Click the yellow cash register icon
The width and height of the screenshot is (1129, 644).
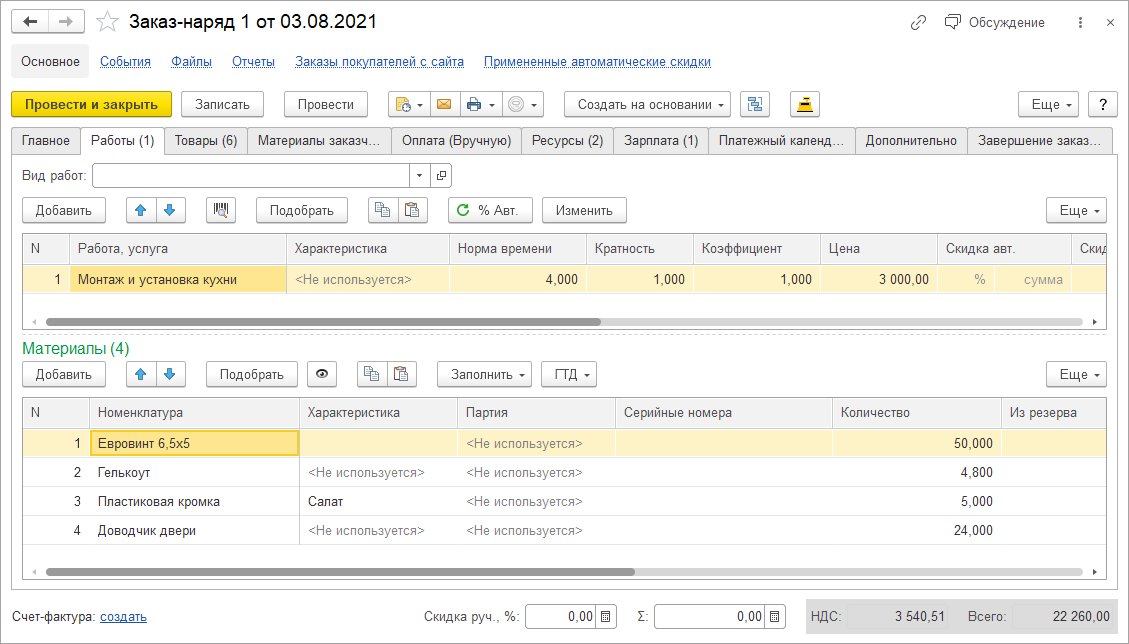[x=805, y=105]
